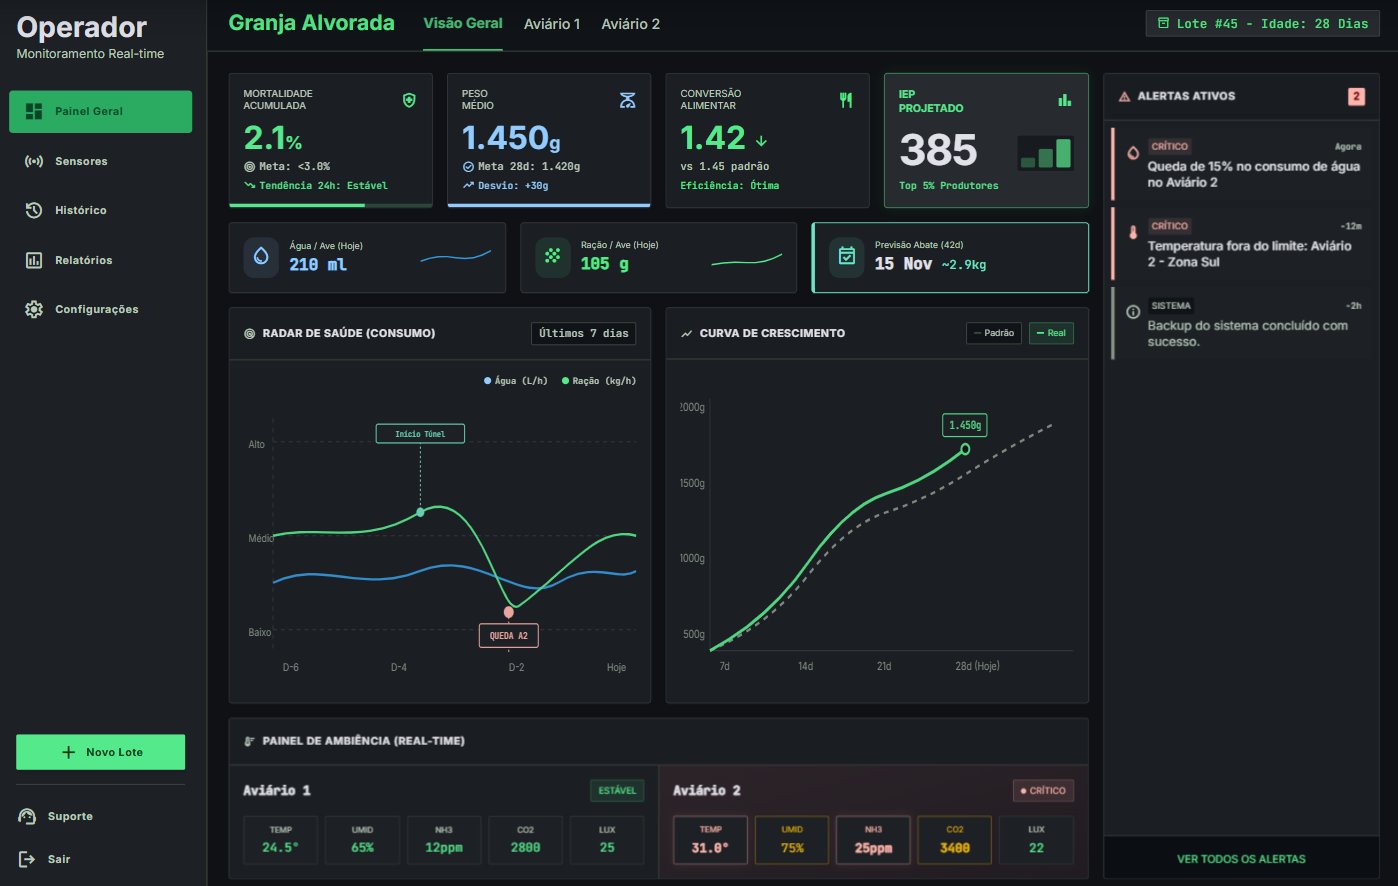Click the ESTÁVEL status badge for Aviário 1
Viewport: 1398px width, 886px height.
(x=617, y=790)
